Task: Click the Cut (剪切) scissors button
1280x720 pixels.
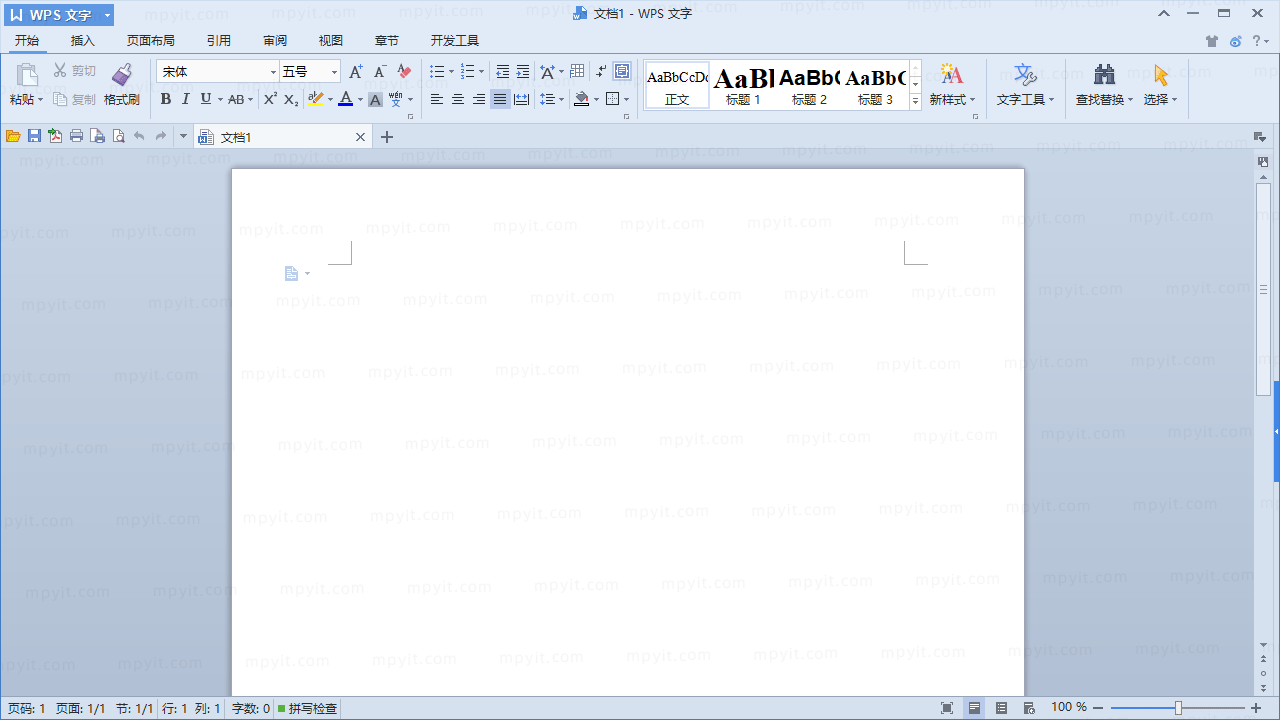Action: 75,71
